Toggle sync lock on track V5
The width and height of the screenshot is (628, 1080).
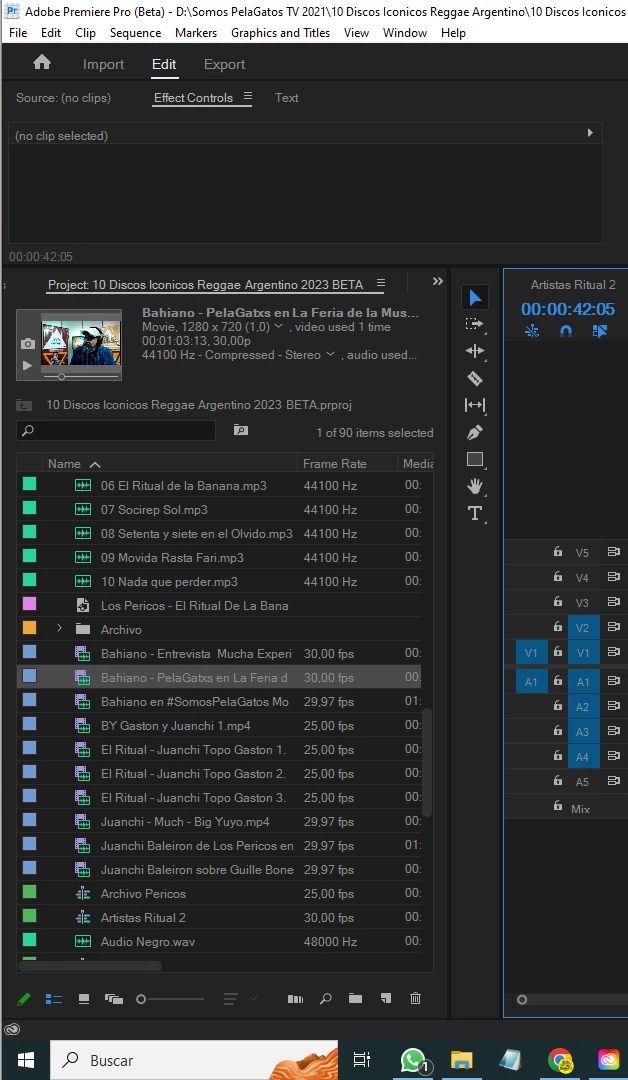[x=613, y=552]
